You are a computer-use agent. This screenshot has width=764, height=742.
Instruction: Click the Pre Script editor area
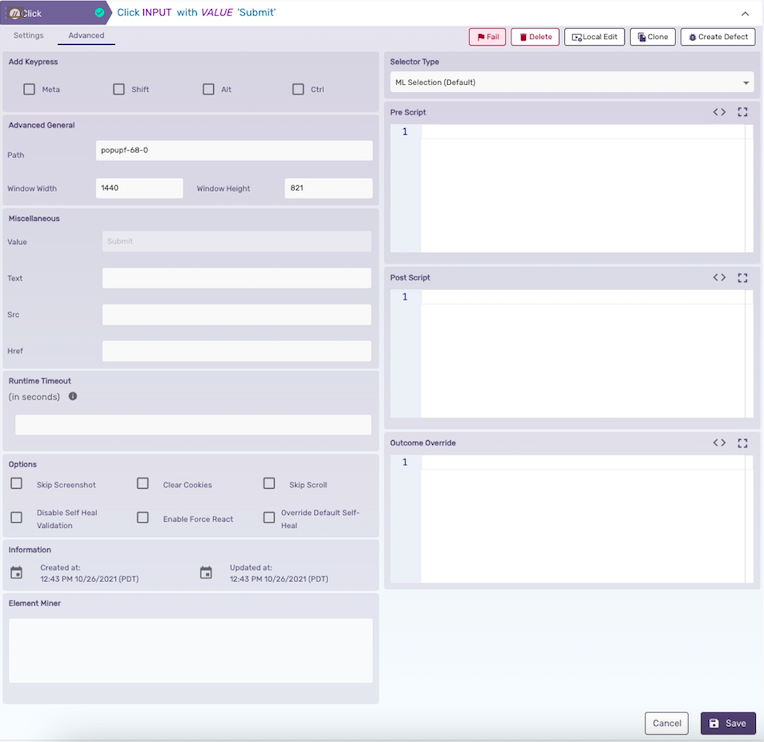point(572,188)
